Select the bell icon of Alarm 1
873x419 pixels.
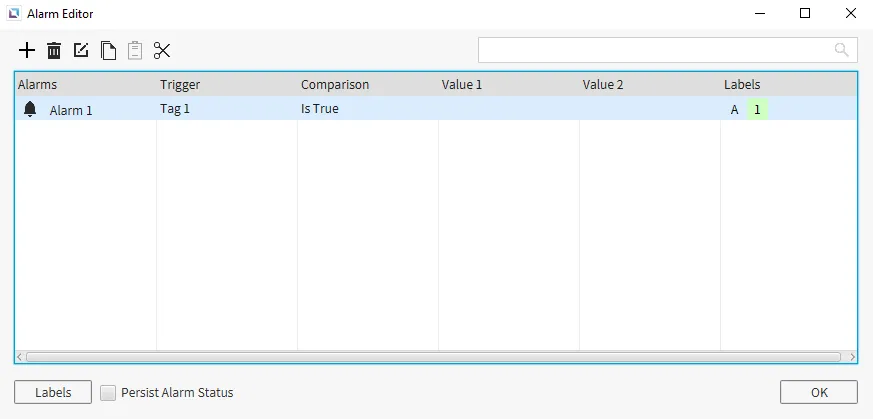pyautogui.click(x=30, y=109)
